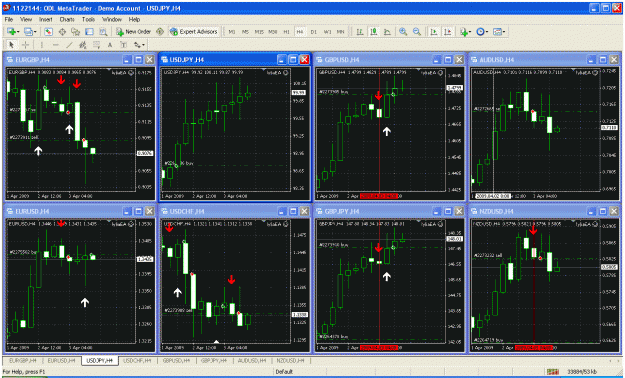Open the Window menu
The width and height of the screenshot is (625, 378).
pos(112,19)
